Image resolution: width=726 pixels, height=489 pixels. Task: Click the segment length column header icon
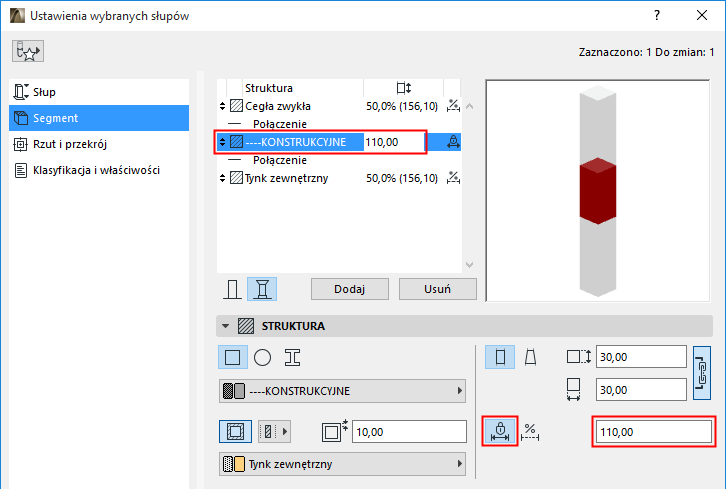click(404, 88)
